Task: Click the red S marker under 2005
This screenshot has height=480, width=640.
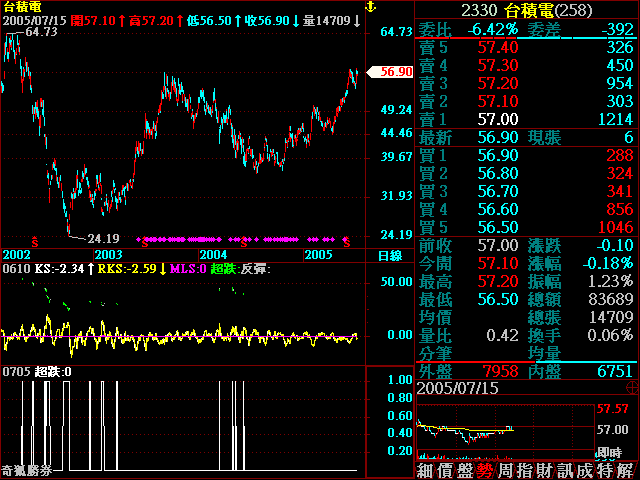Action: (x=346, y=241)
